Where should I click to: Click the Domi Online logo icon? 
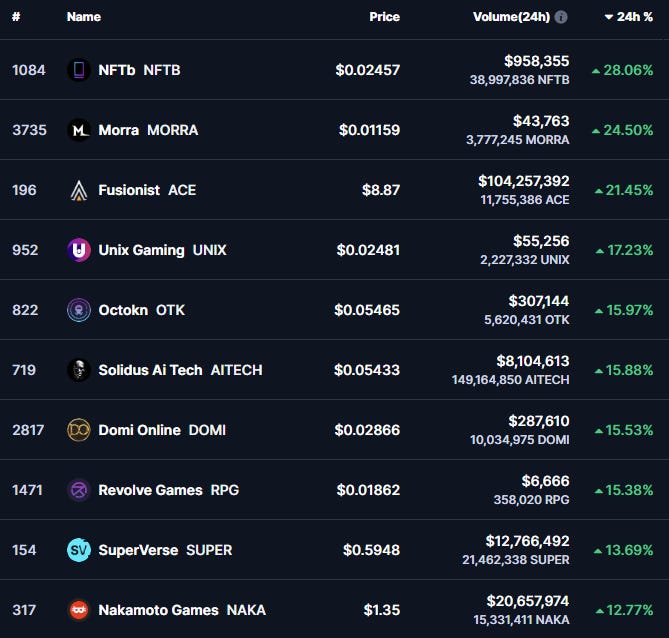pos(79,430)
